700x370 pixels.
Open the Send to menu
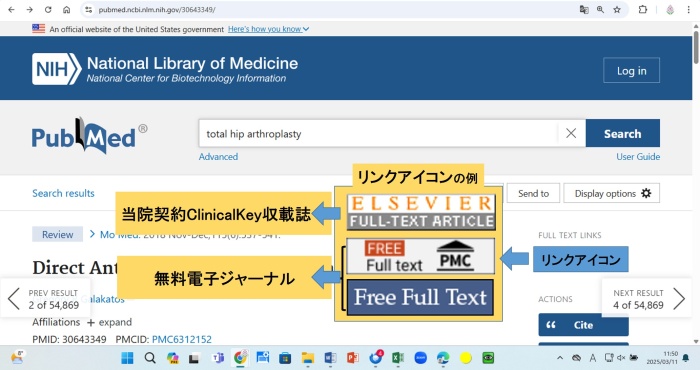click(x=533, y=193)
